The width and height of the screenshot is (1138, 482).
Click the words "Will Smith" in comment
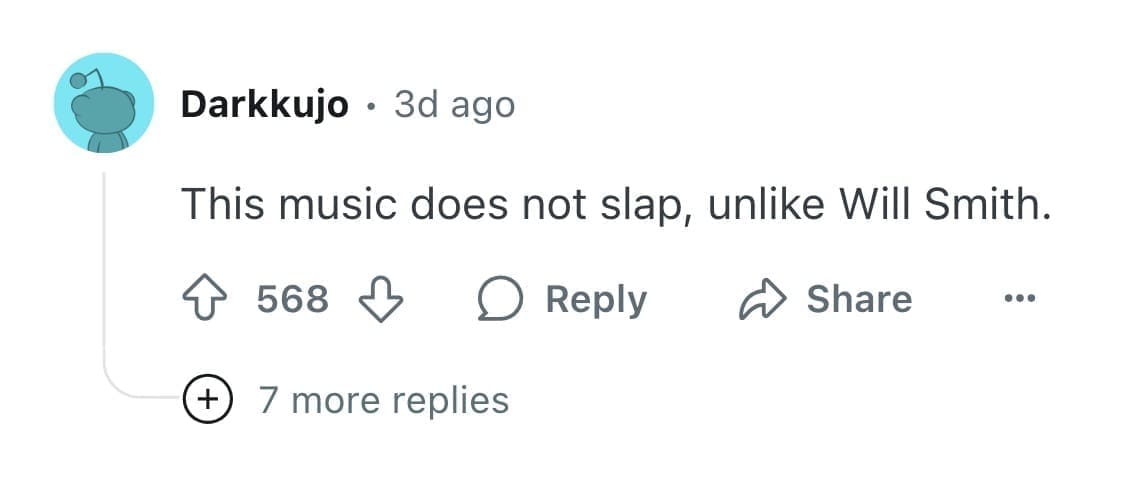tap(945, 206)
